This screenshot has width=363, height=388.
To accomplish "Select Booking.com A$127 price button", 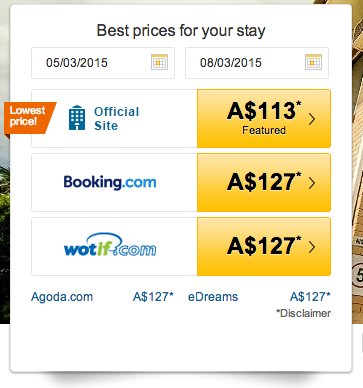I will point(264,182).
